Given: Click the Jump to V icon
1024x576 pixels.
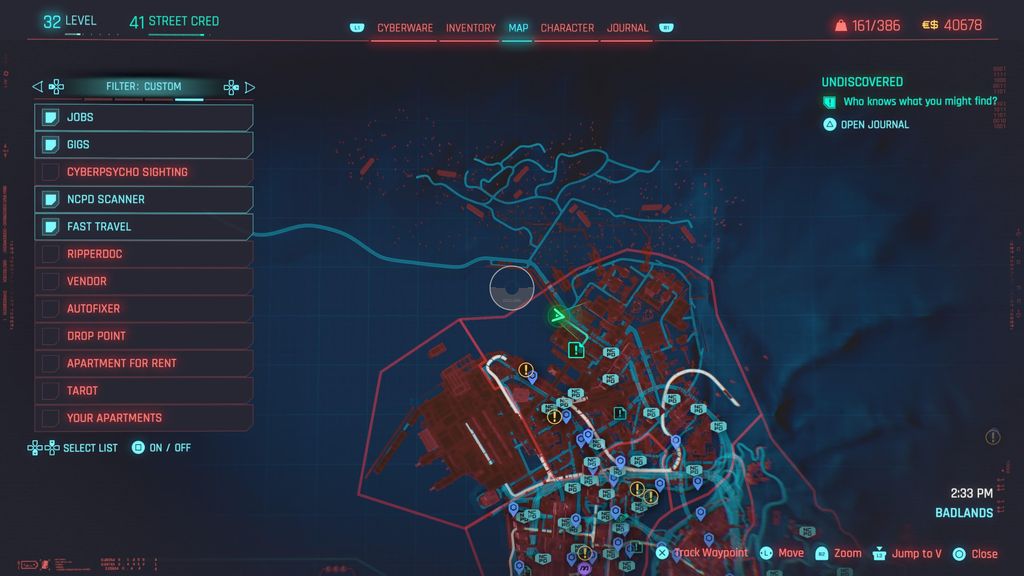Looking at the screenshot, I should (879, 553).
